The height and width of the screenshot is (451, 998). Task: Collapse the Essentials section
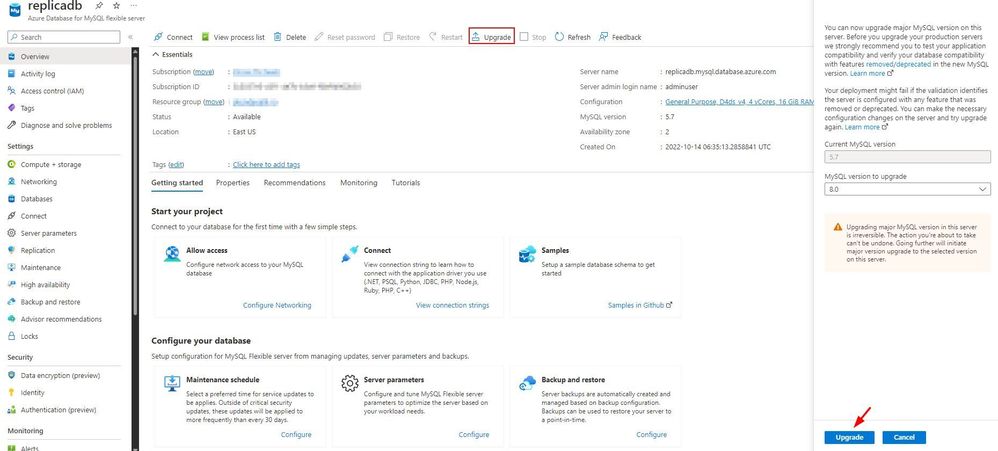173,55
